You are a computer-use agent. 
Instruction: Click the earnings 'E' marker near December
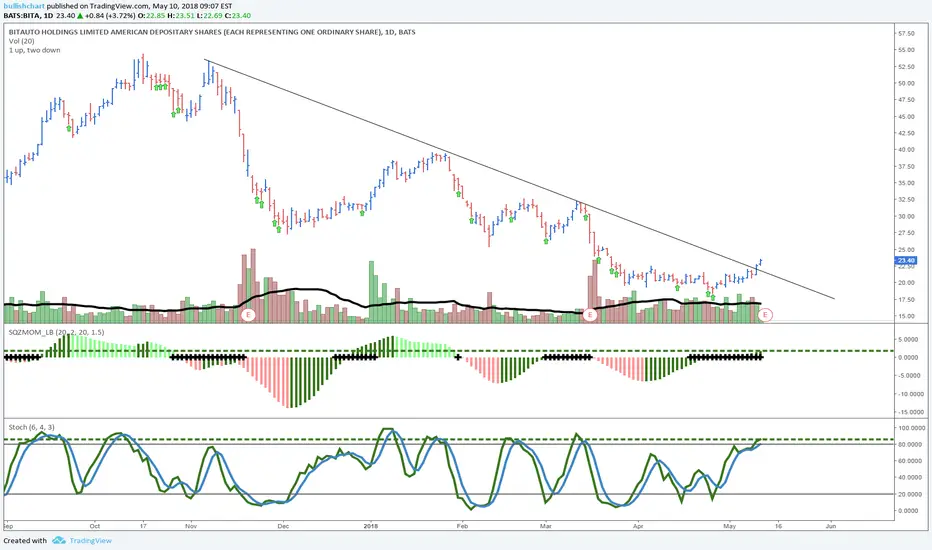tap(248, 315)
